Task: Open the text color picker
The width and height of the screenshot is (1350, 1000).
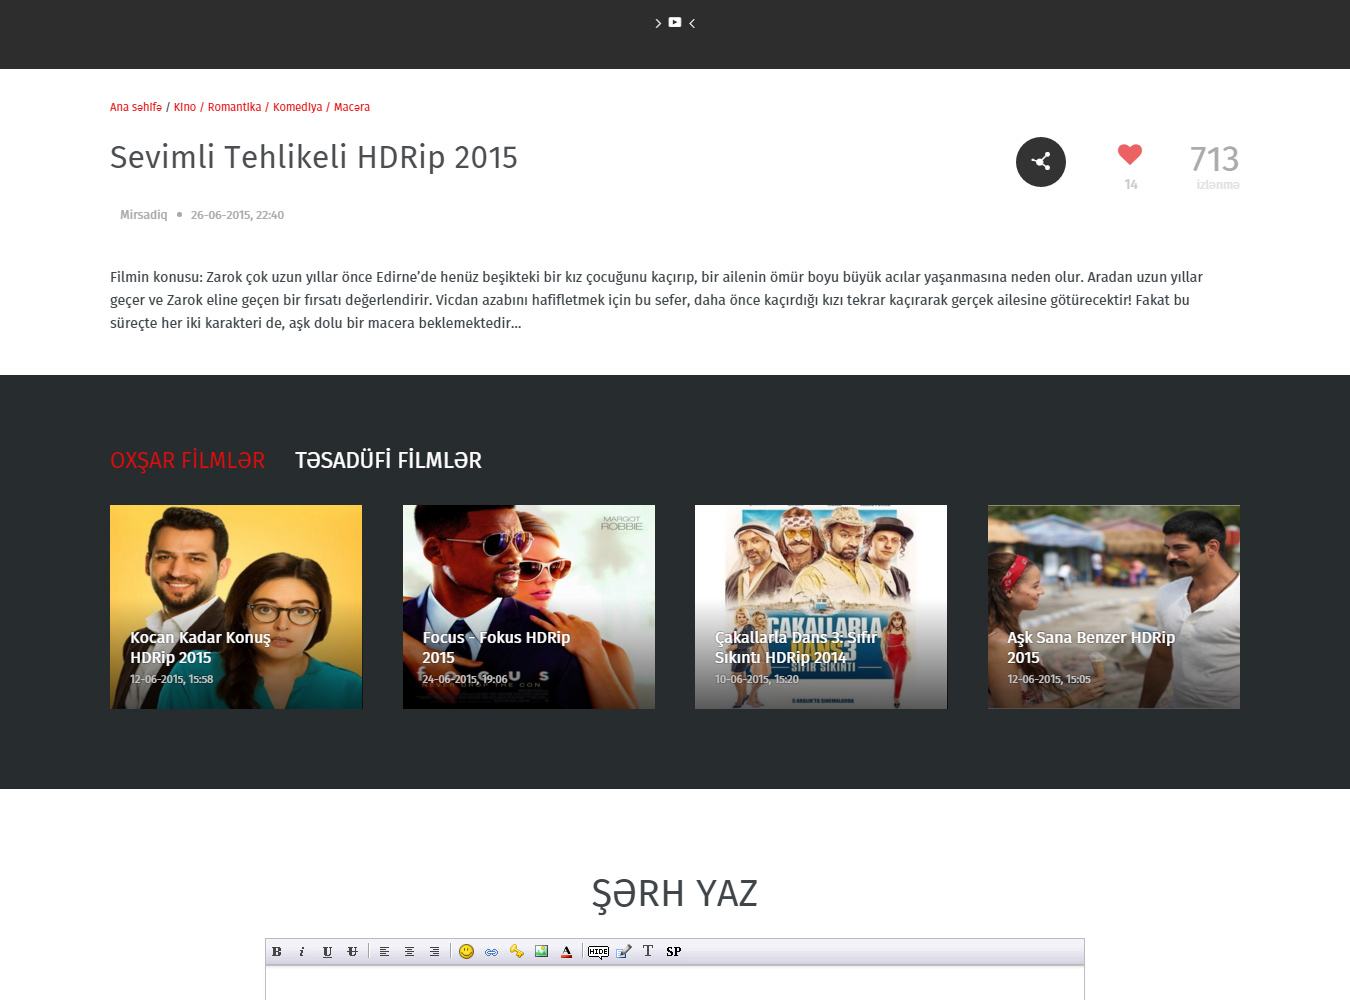Action: (x=566, y=952)
